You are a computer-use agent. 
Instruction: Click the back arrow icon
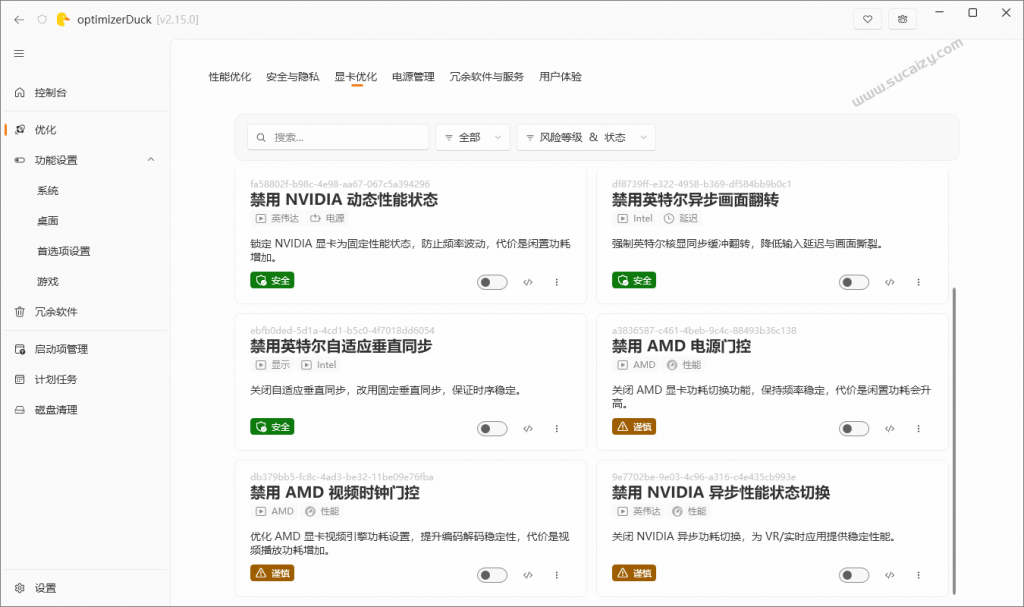pos(19,20)
